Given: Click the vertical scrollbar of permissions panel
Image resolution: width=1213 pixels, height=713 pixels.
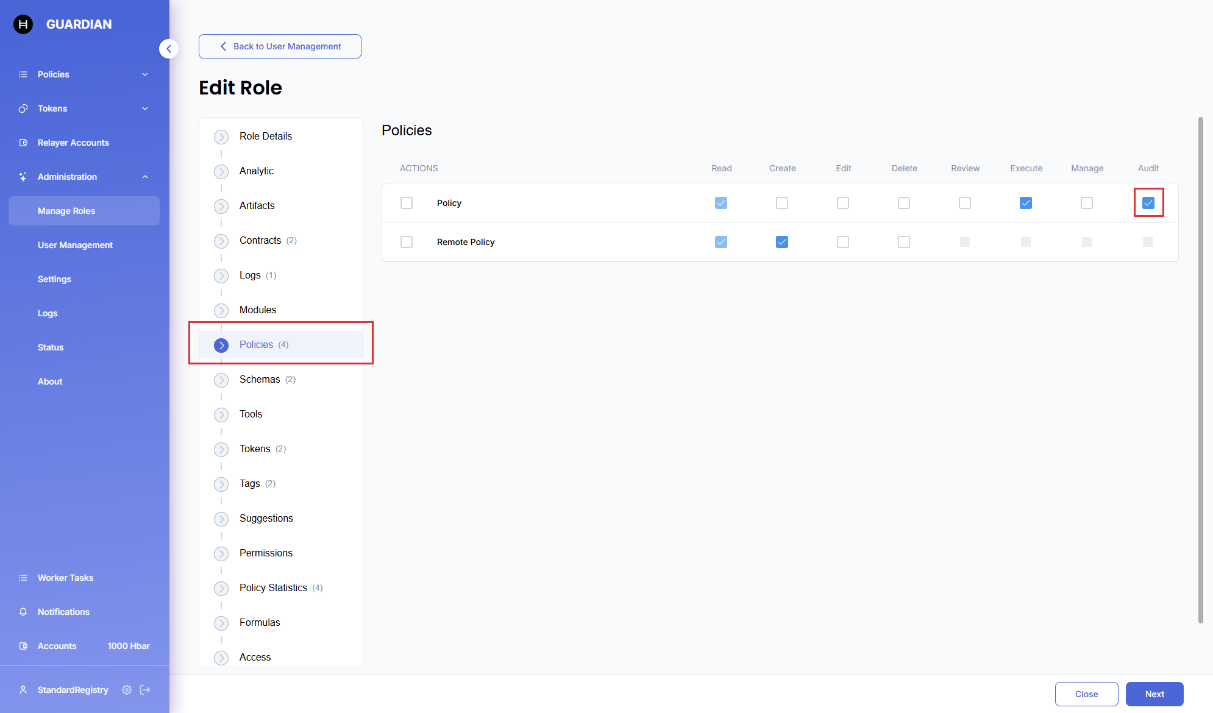Looking at the screenshot, I should click(1200, 370).
